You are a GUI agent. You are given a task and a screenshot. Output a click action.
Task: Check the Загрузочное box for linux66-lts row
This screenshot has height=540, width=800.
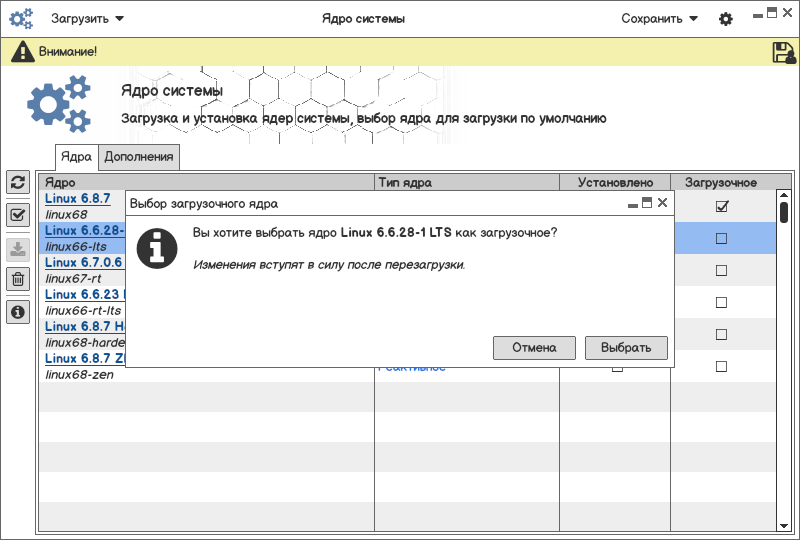[721, 238]
